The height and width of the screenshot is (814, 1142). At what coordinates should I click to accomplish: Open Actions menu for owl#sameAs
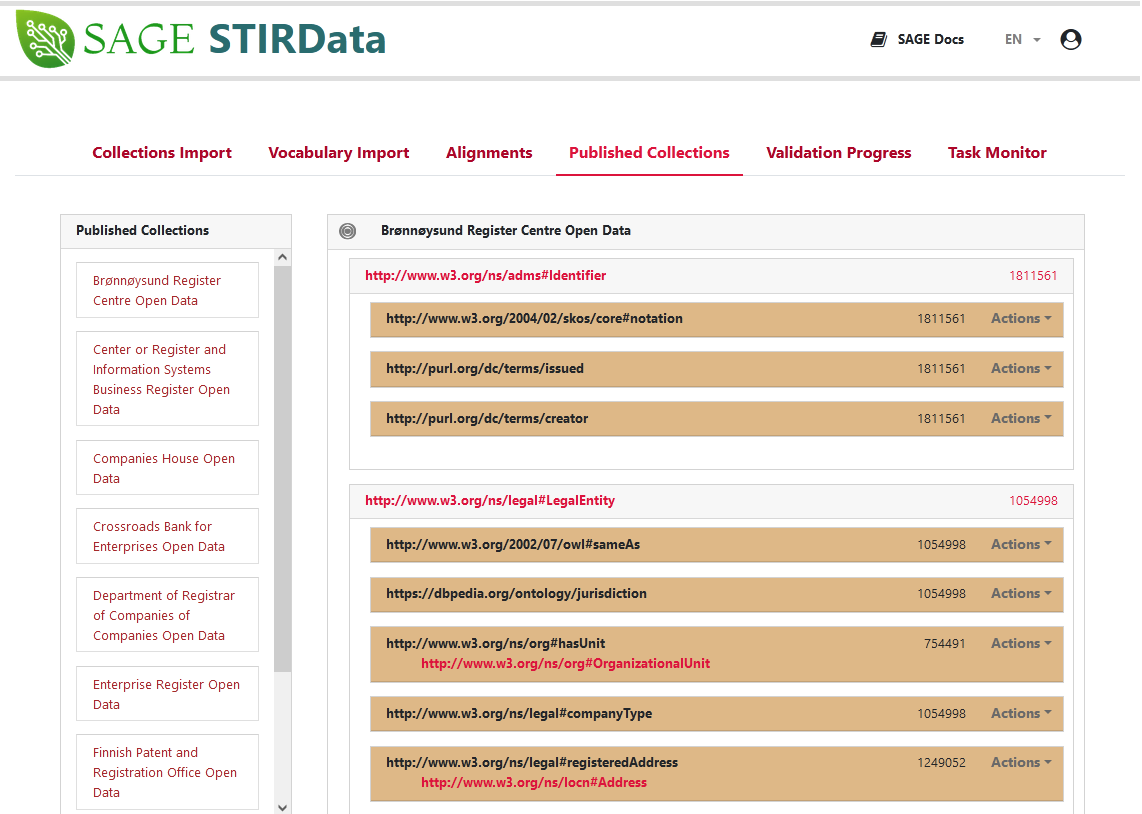[1021, 545]
